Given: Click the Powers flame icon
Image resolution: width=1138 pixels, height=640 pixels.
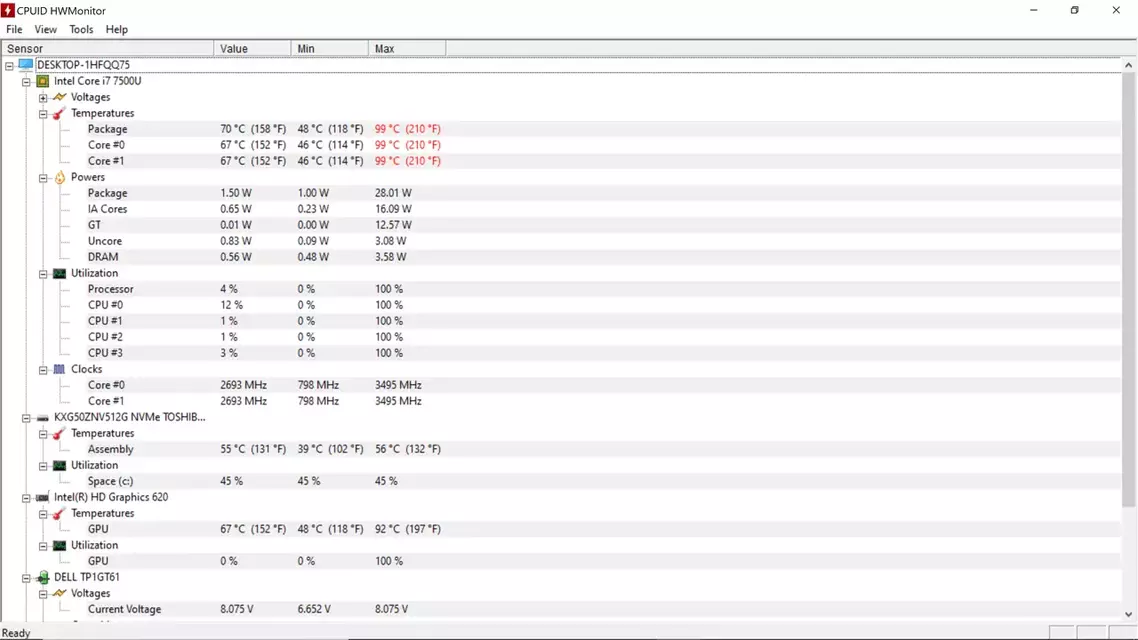Looking at the screenshot, I should click(60, 177).
